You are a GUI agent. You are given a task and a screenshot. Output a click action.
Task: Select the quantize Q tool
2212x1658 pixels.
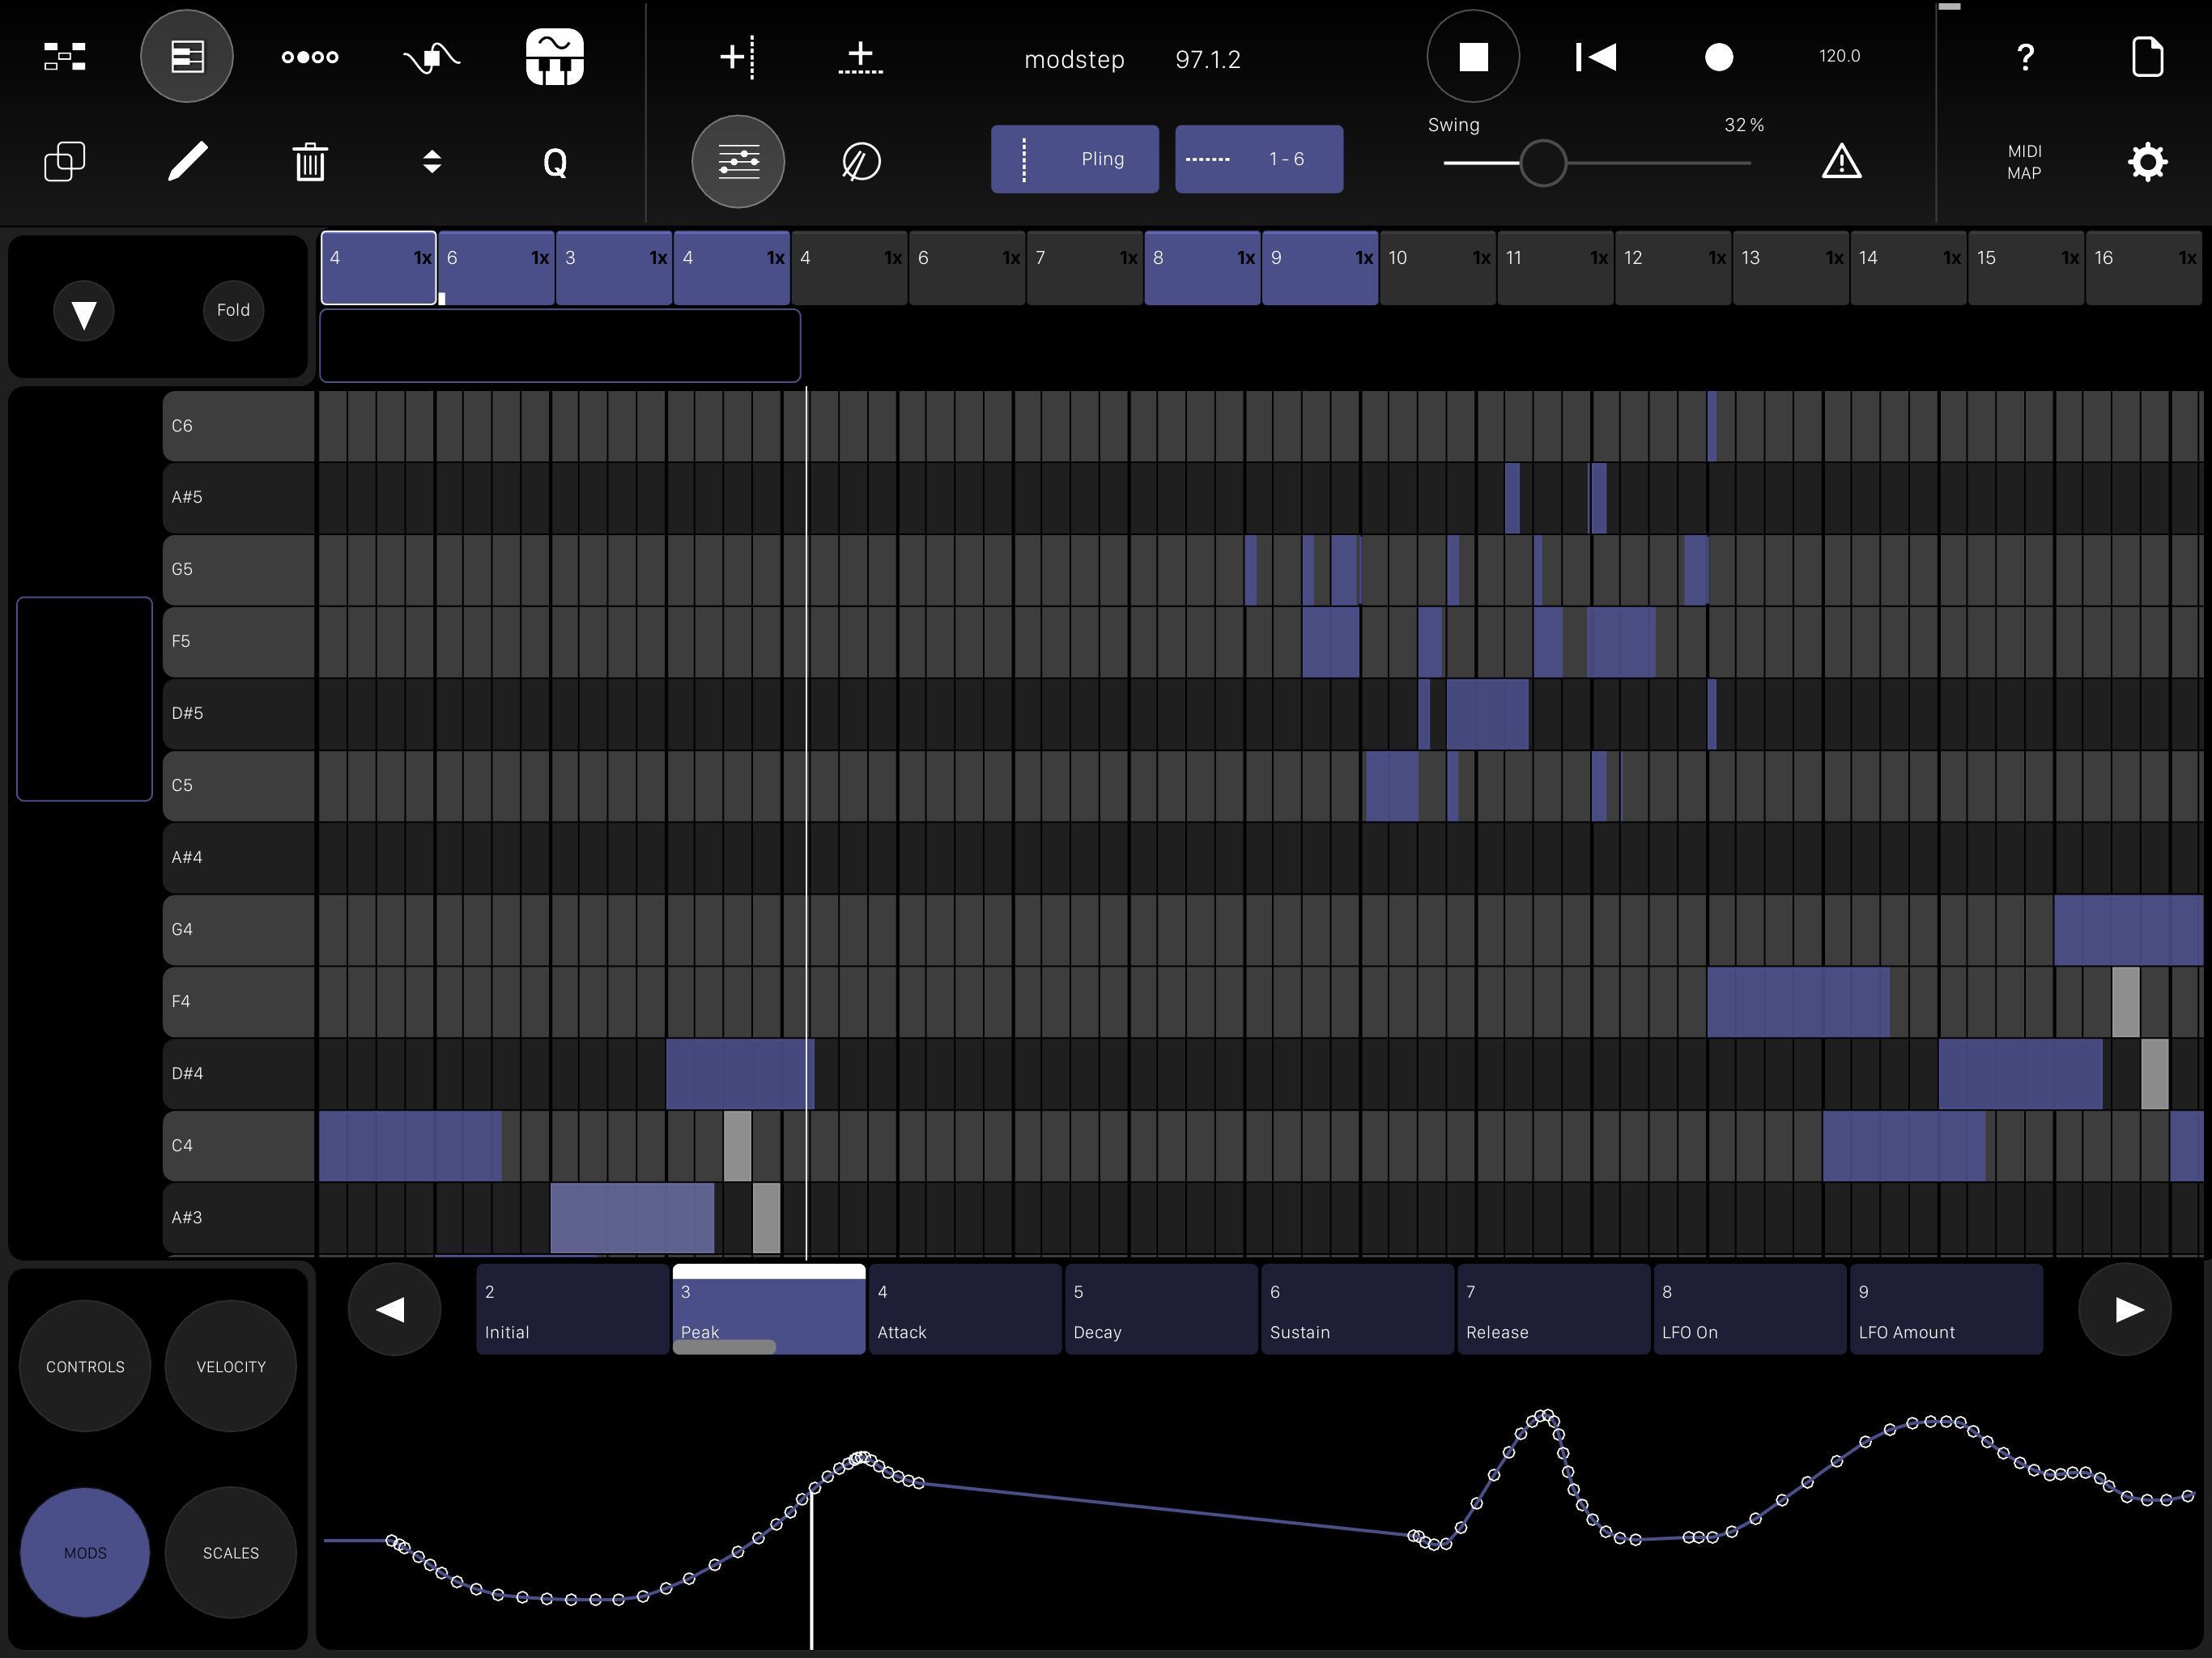click(x=554, y=160)
